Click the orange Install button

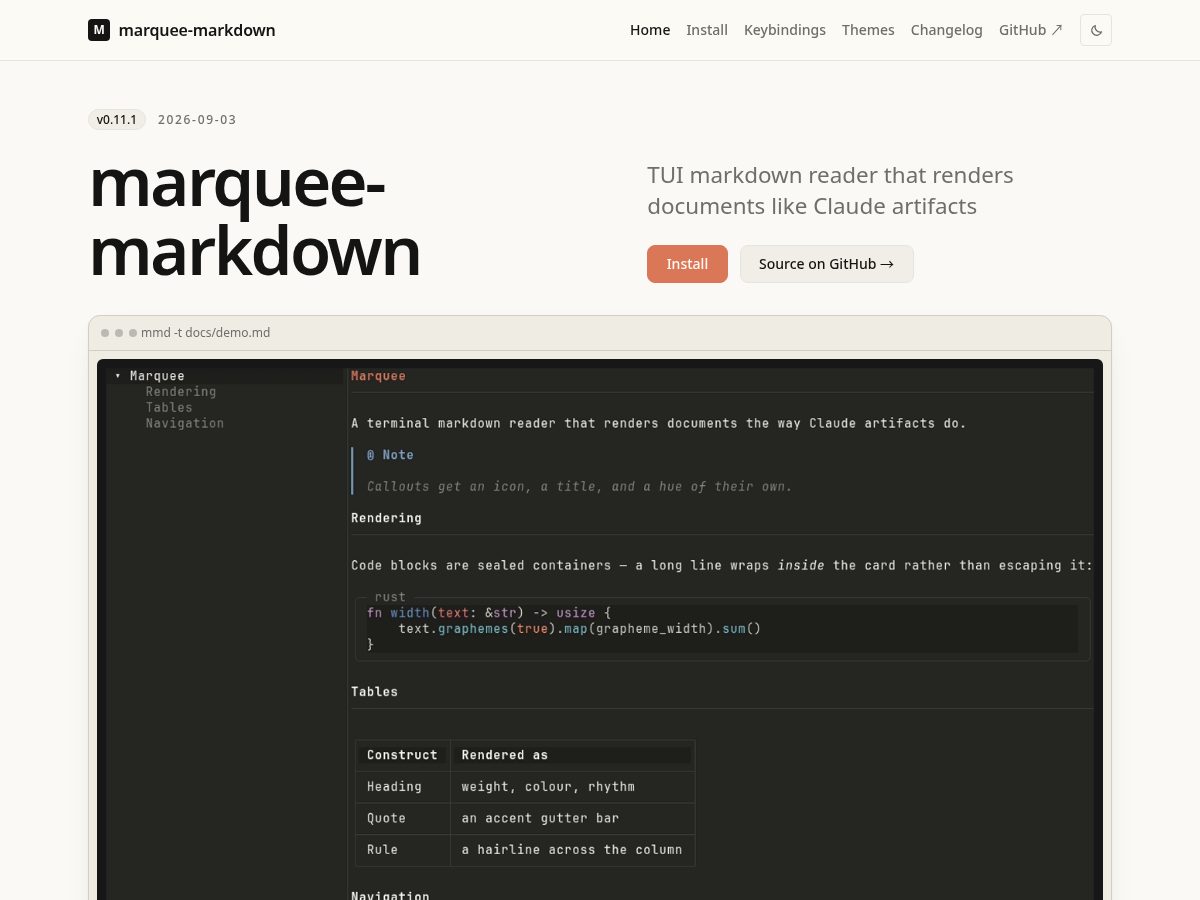coord(687,264)
